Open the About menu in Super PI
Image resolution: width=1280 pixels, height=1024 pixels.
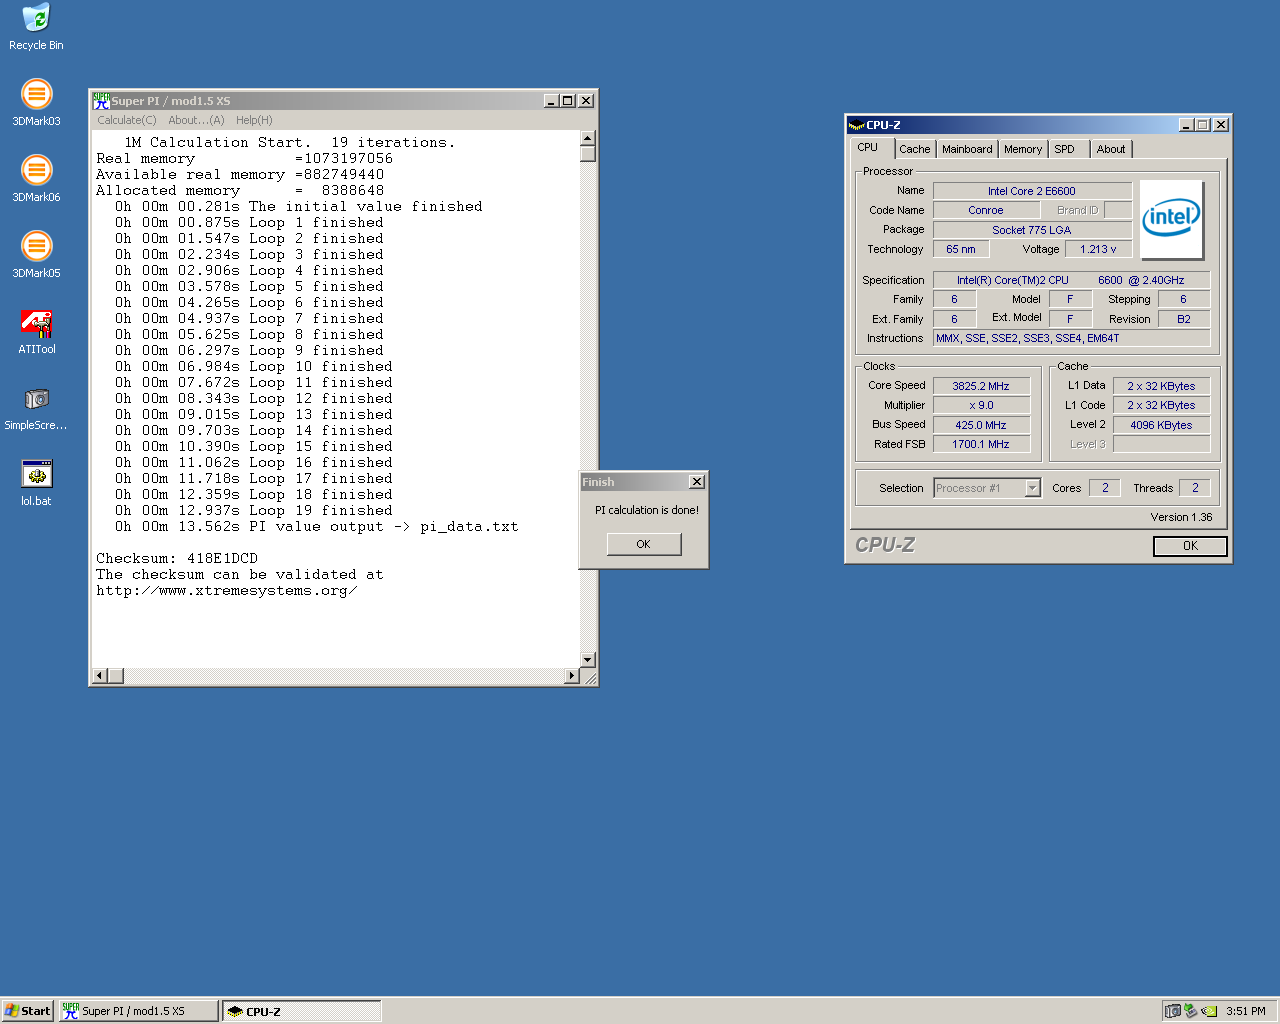(196, 120)
